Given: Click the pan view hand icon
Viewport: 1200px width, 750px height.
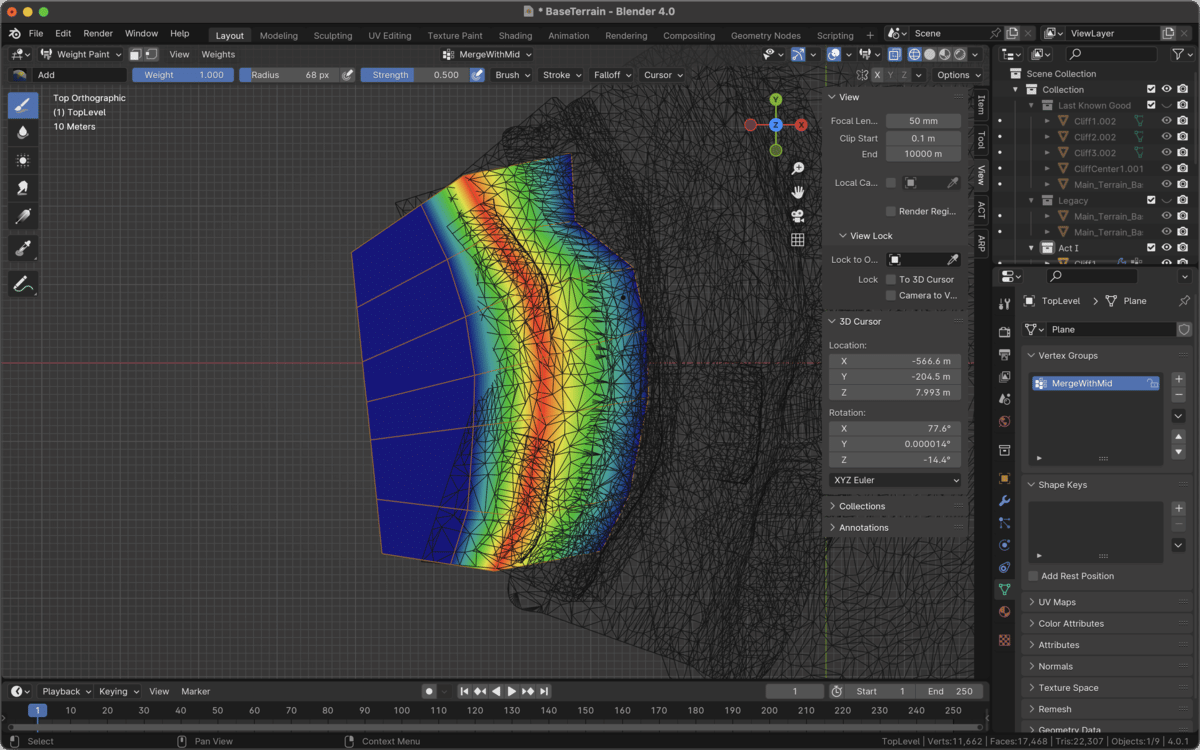Looking at the screenshot, I should pos(798,192).
